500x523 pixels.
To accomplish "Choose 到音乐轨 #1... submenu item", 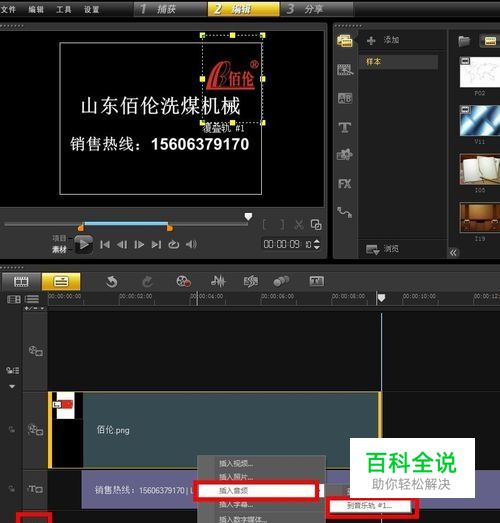I will pos(370,506).
